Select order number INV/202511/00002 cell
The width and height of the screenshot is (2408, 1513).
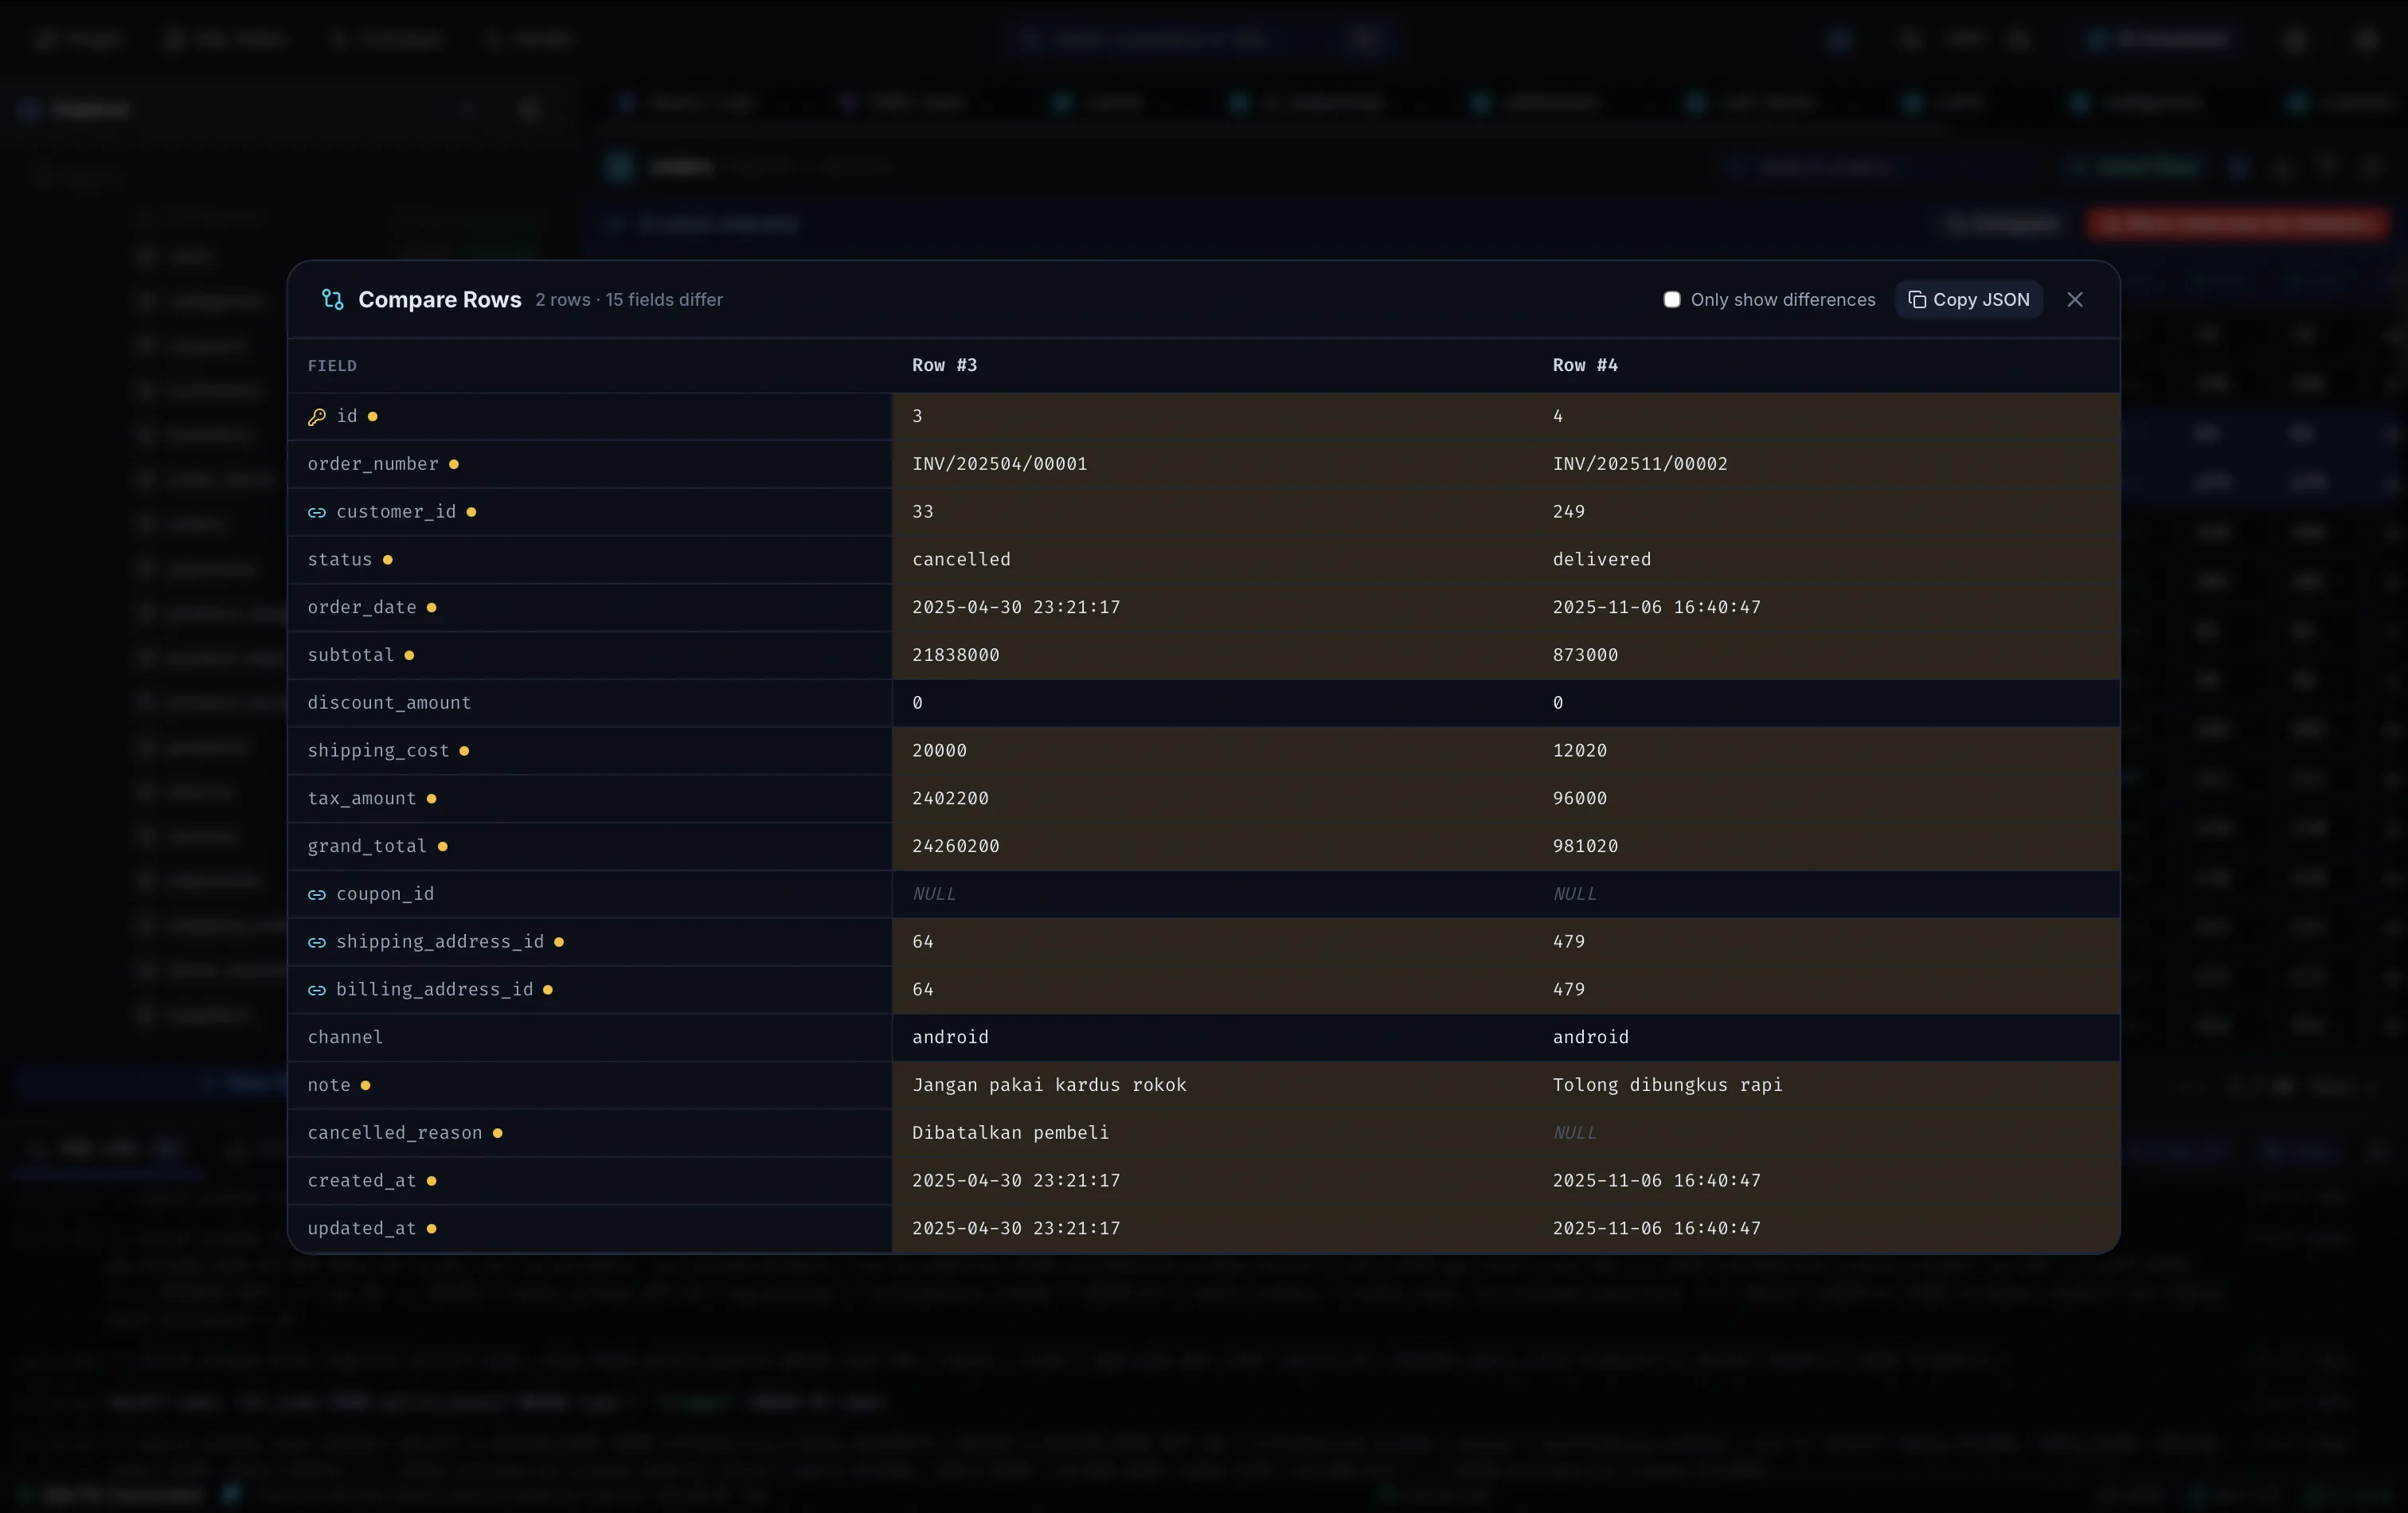[1826, 464]
